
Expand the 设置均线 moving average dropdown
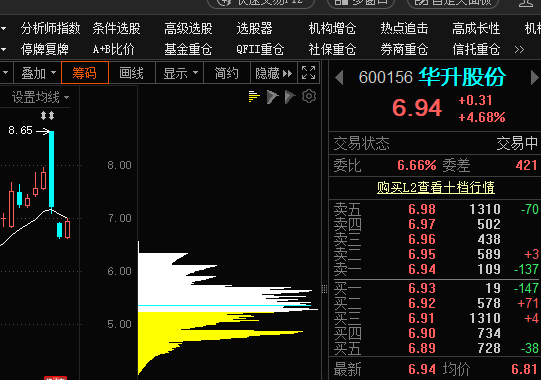[x=40, y=98]
